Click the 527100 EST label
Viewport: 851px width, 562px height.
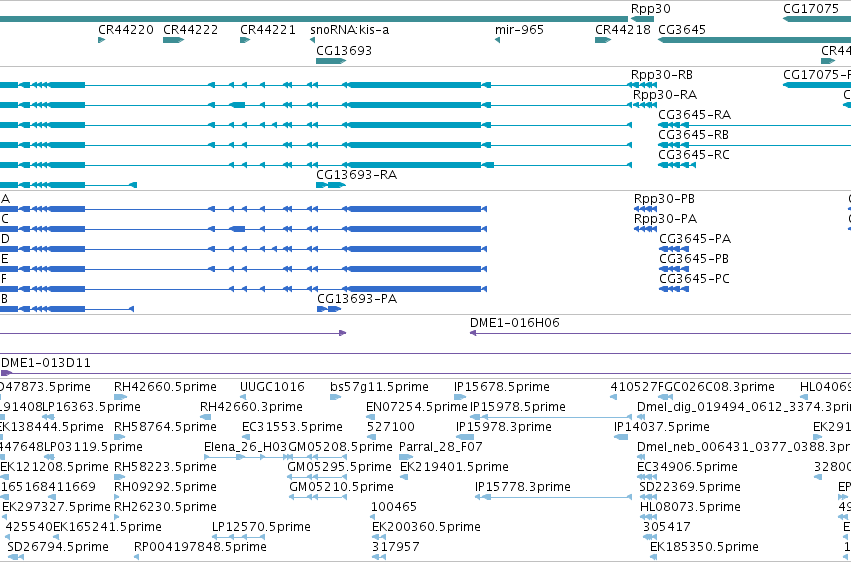click(391, 427)
